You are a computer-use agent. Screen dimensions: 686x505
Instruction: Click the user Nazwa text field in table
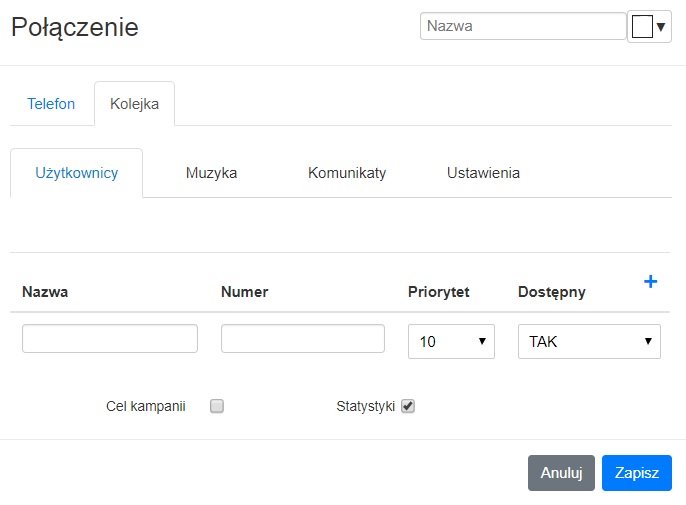tap(110, 338)
